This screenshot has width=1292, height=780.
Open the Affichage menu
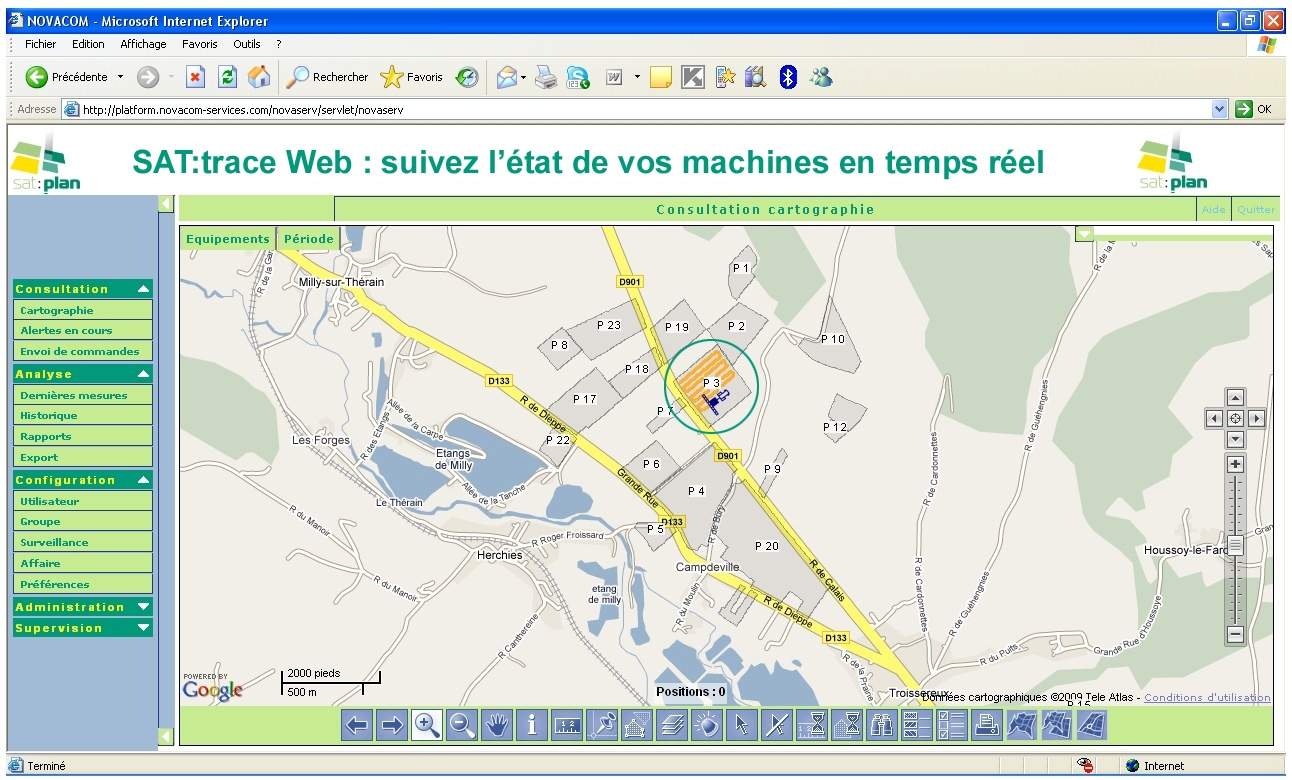(x=143, y=44)
